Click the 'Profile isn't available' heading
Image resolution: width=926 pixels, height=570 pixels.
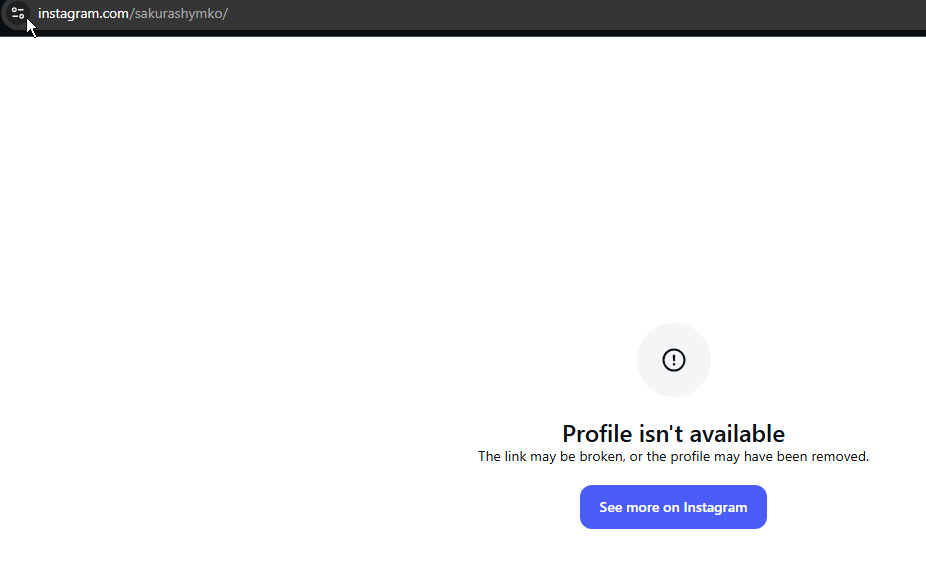pyautogui.click(x=673, y=434)
